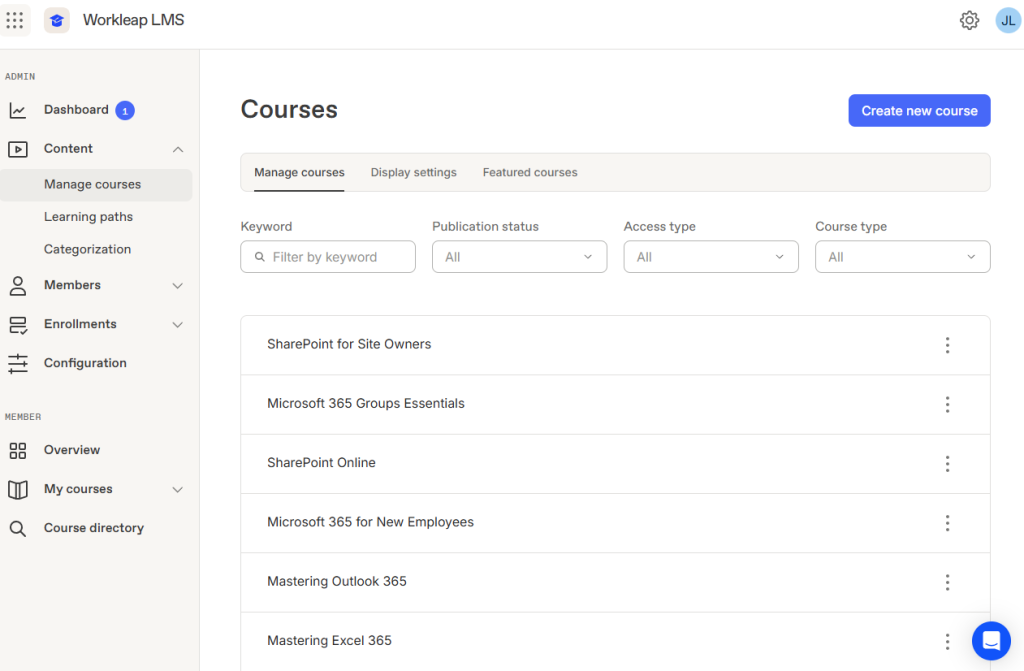Click the Content label in the sidebar

pyautogui.click(x=68, y=149)
